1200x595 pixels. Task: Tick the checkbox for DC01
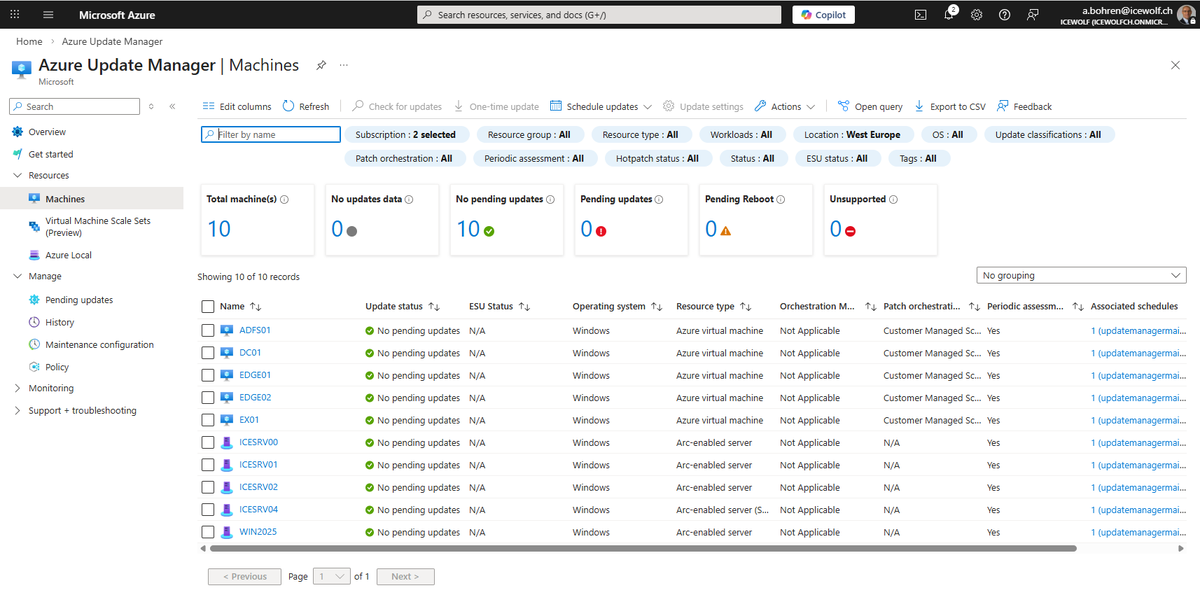[x=208, y=353]
